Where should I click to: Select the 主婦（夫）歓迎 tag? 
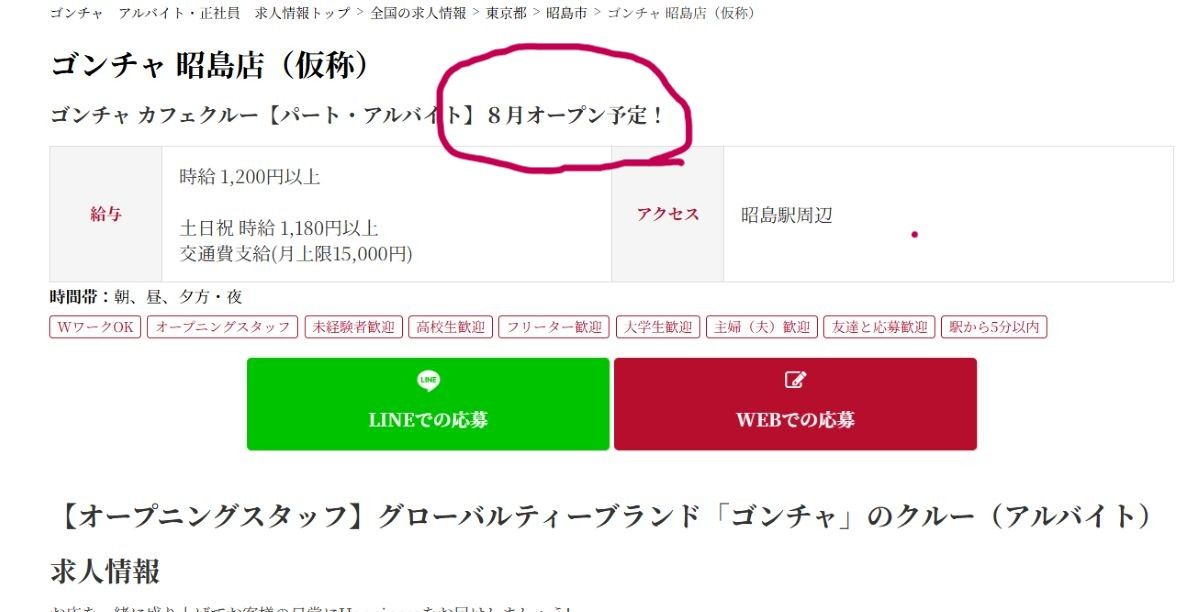[x=763, y=327]
